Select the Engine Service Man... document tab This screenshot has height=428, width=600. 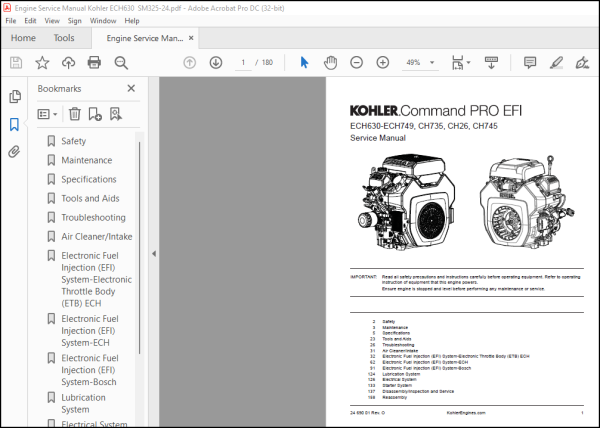pyautogui.click(x=145, y=38)
